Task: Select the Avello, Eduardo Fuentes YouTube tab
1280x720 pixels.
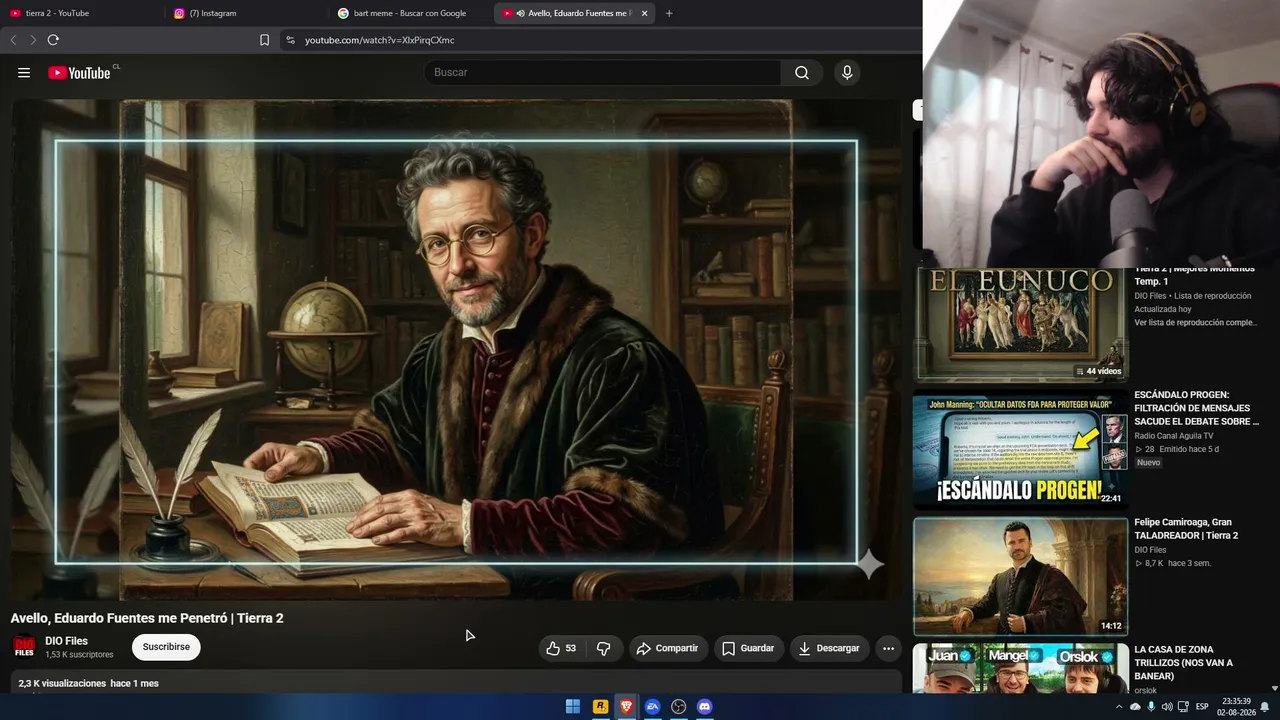Action: pyautogui.click(x=577, y=13)
